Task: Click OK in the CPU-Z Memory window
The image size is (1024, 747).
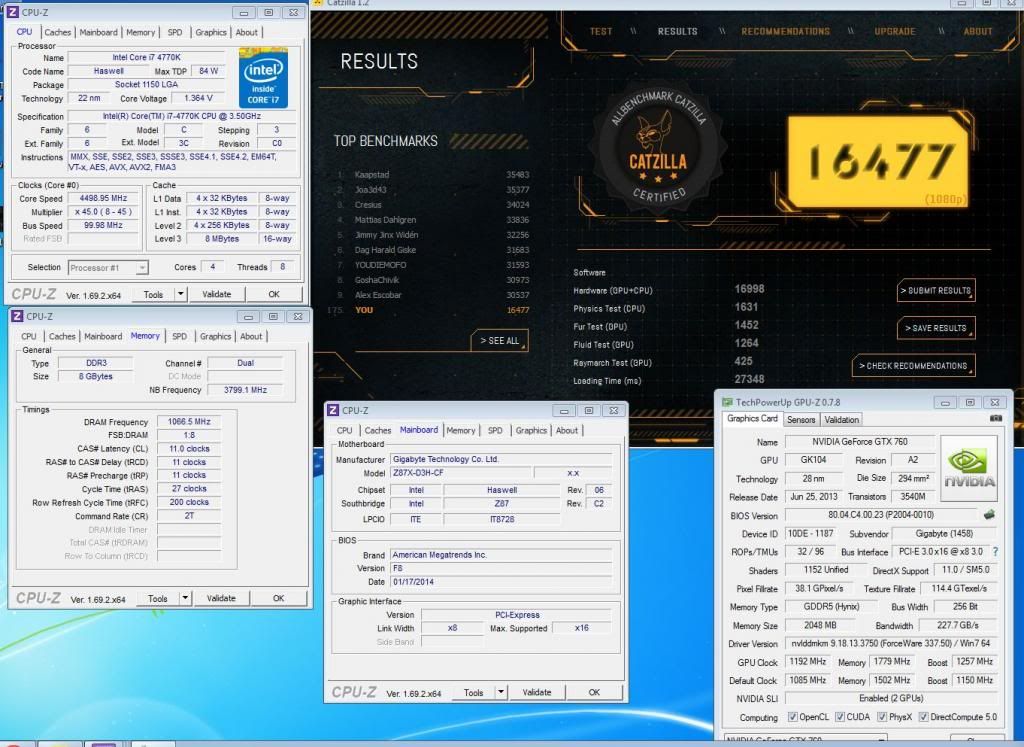Action: tap(278, 598)
